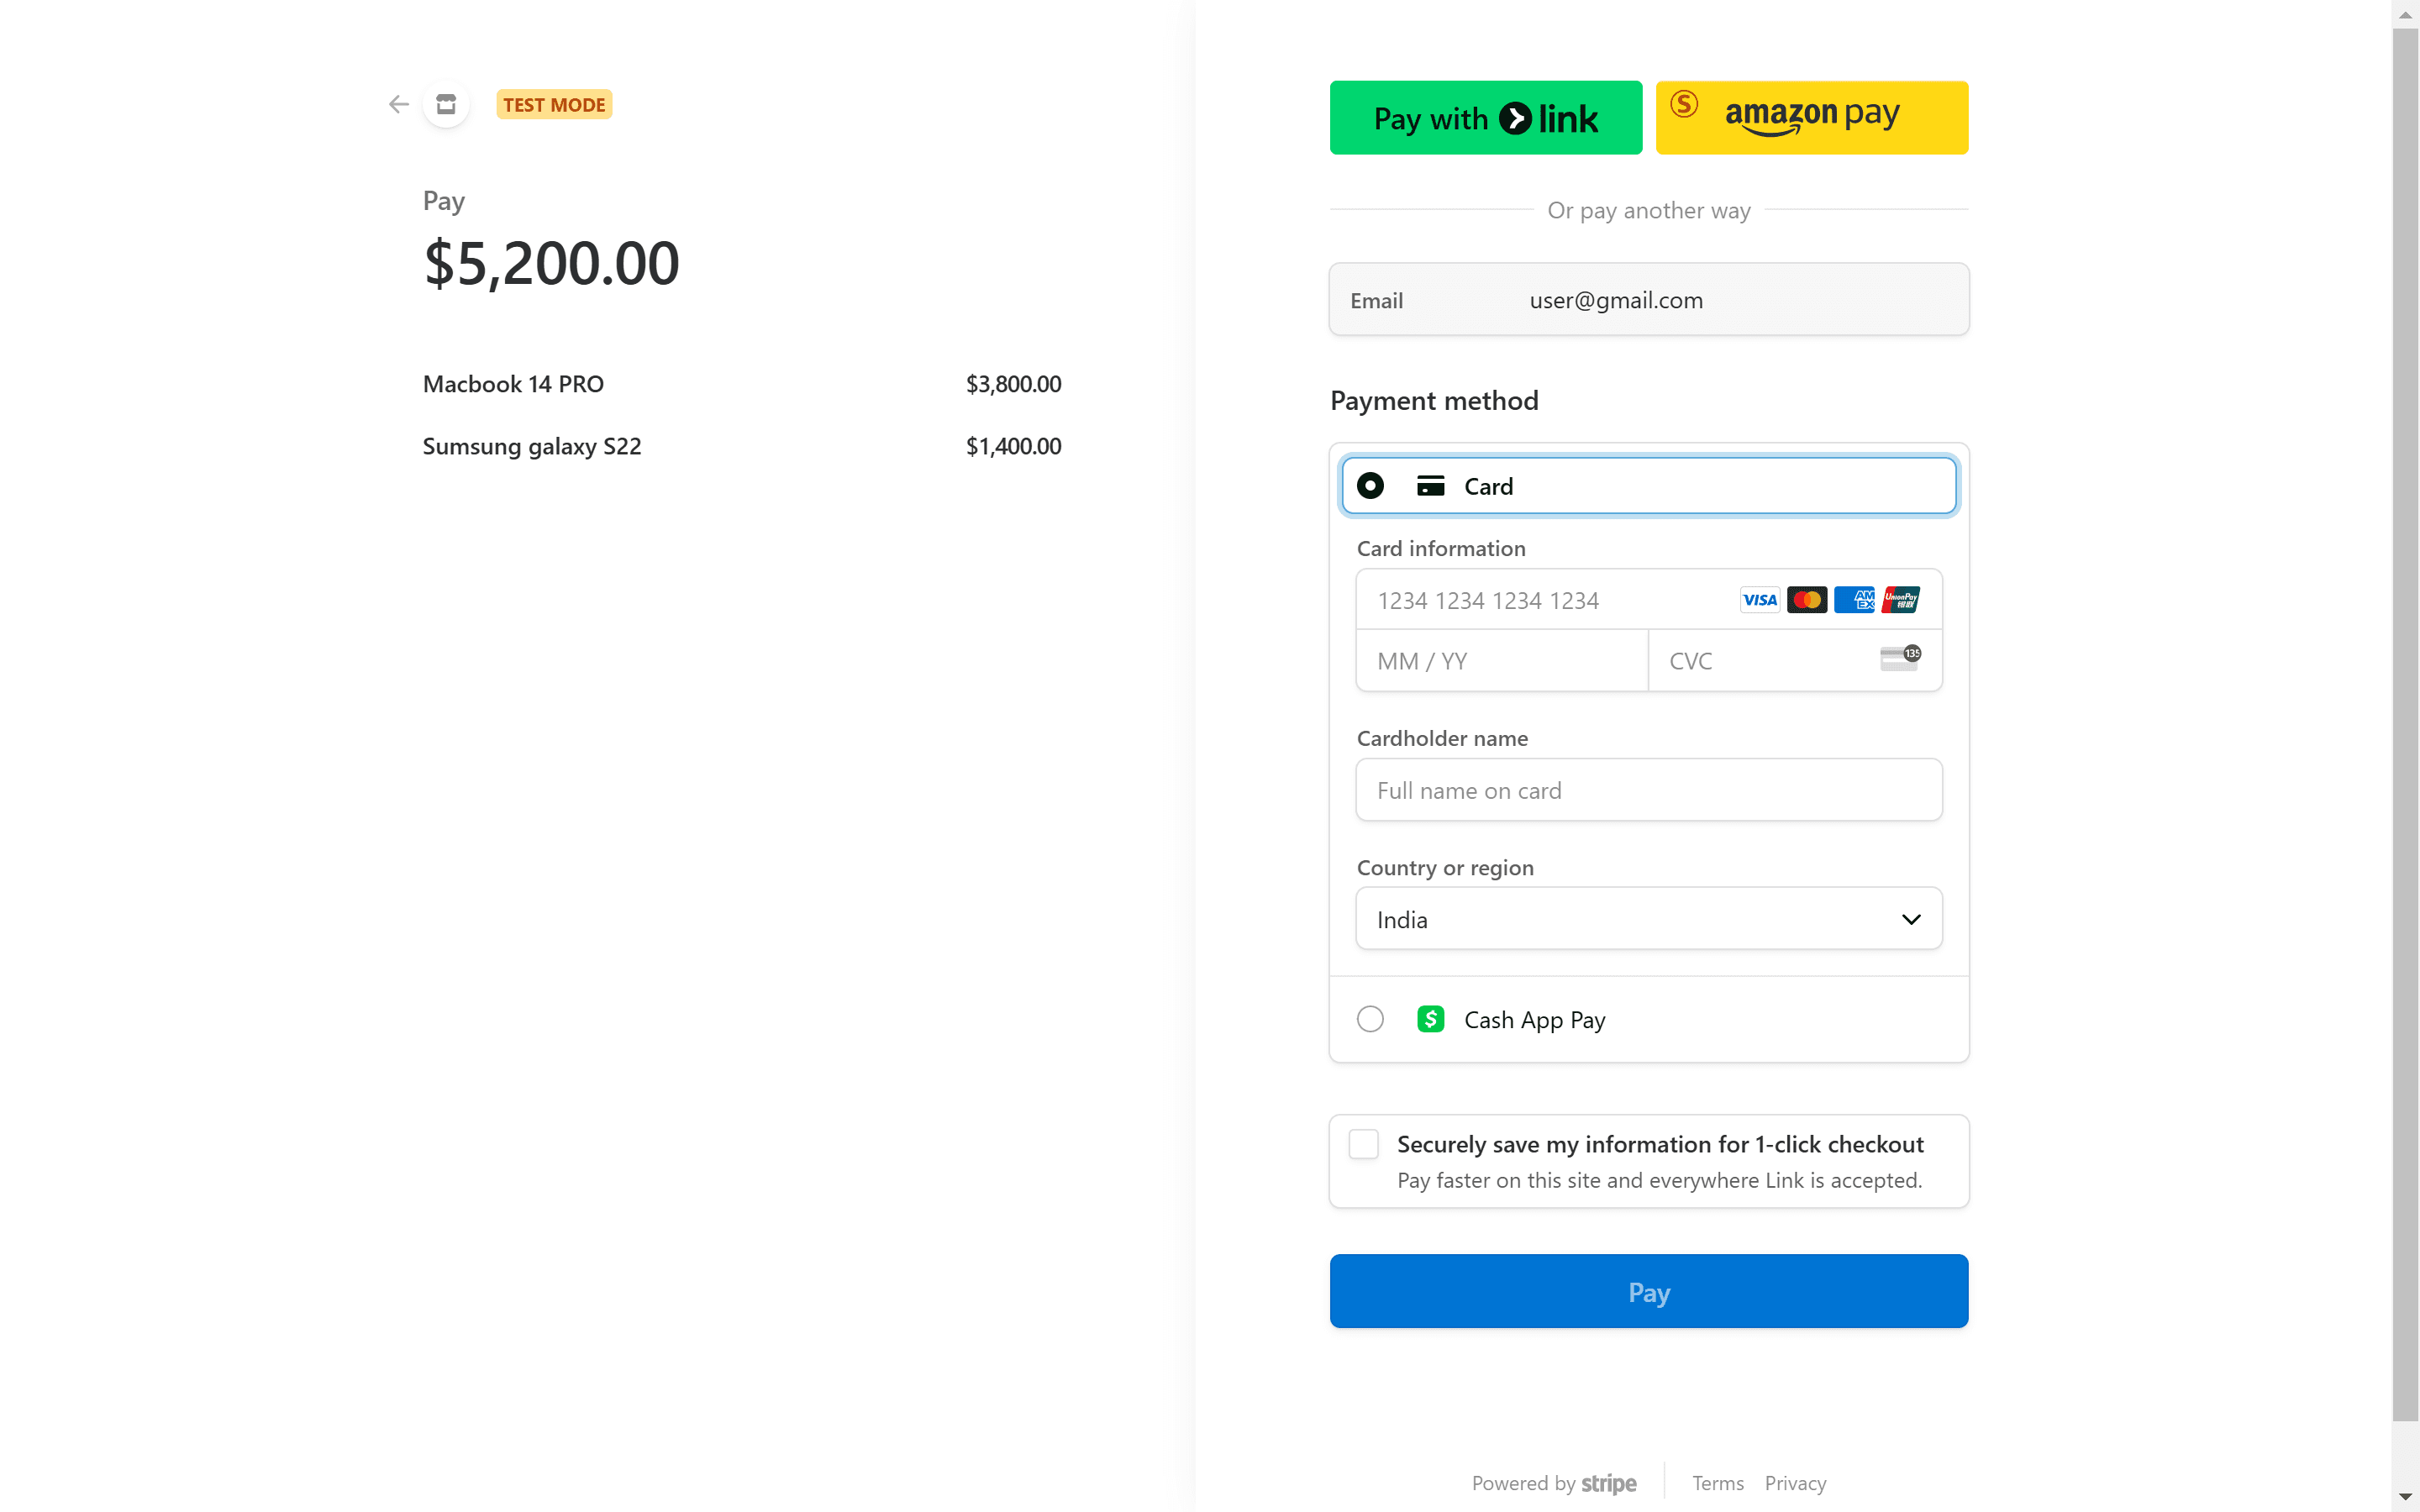Focus the Full name on card field

(1648, 790)
